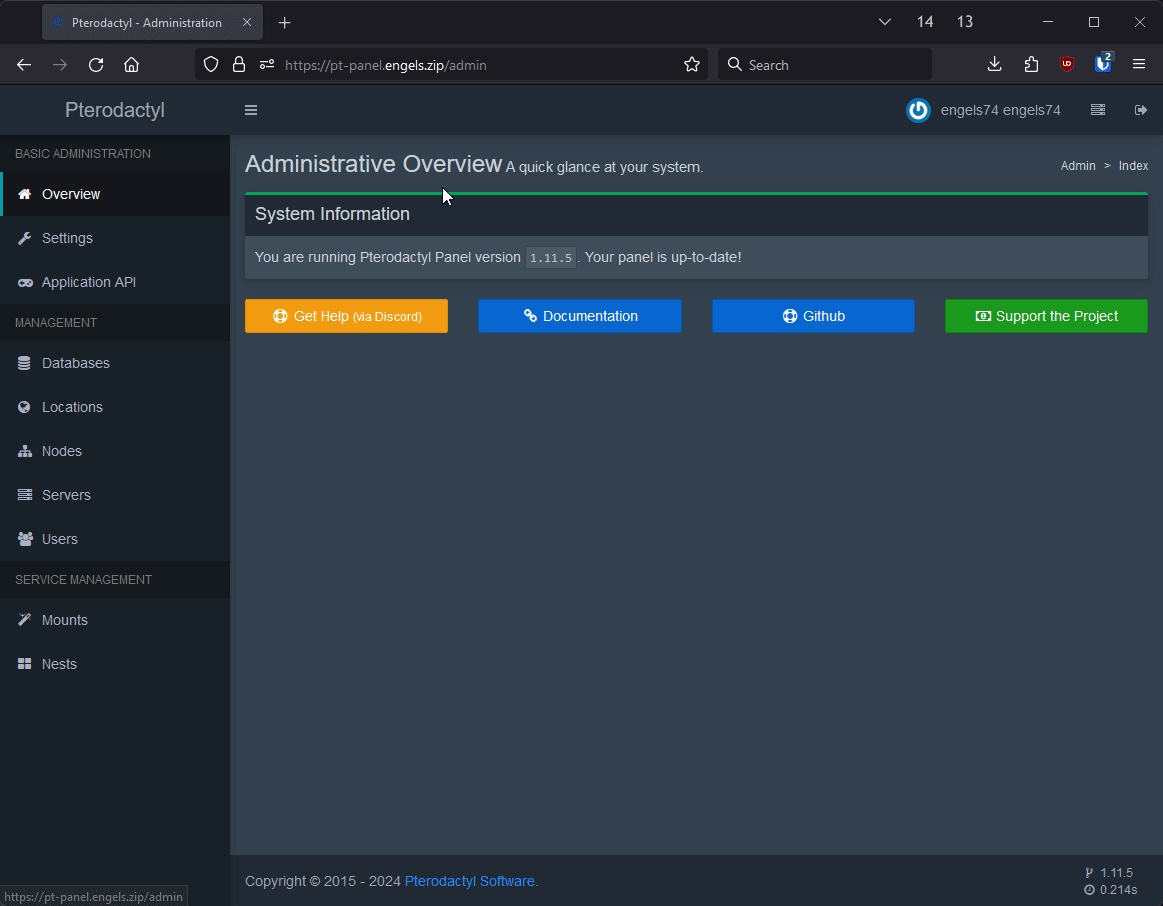
Task: Click the site permissions icon in address bar
Action: click(267, 65)
